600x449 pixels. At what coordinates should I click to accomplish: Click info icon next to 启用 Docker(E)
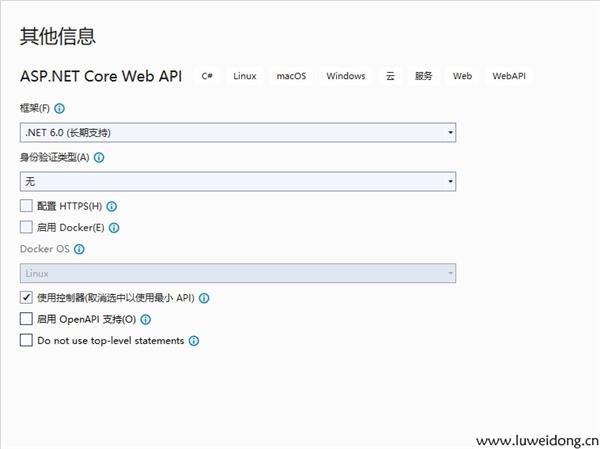point(114,228)
